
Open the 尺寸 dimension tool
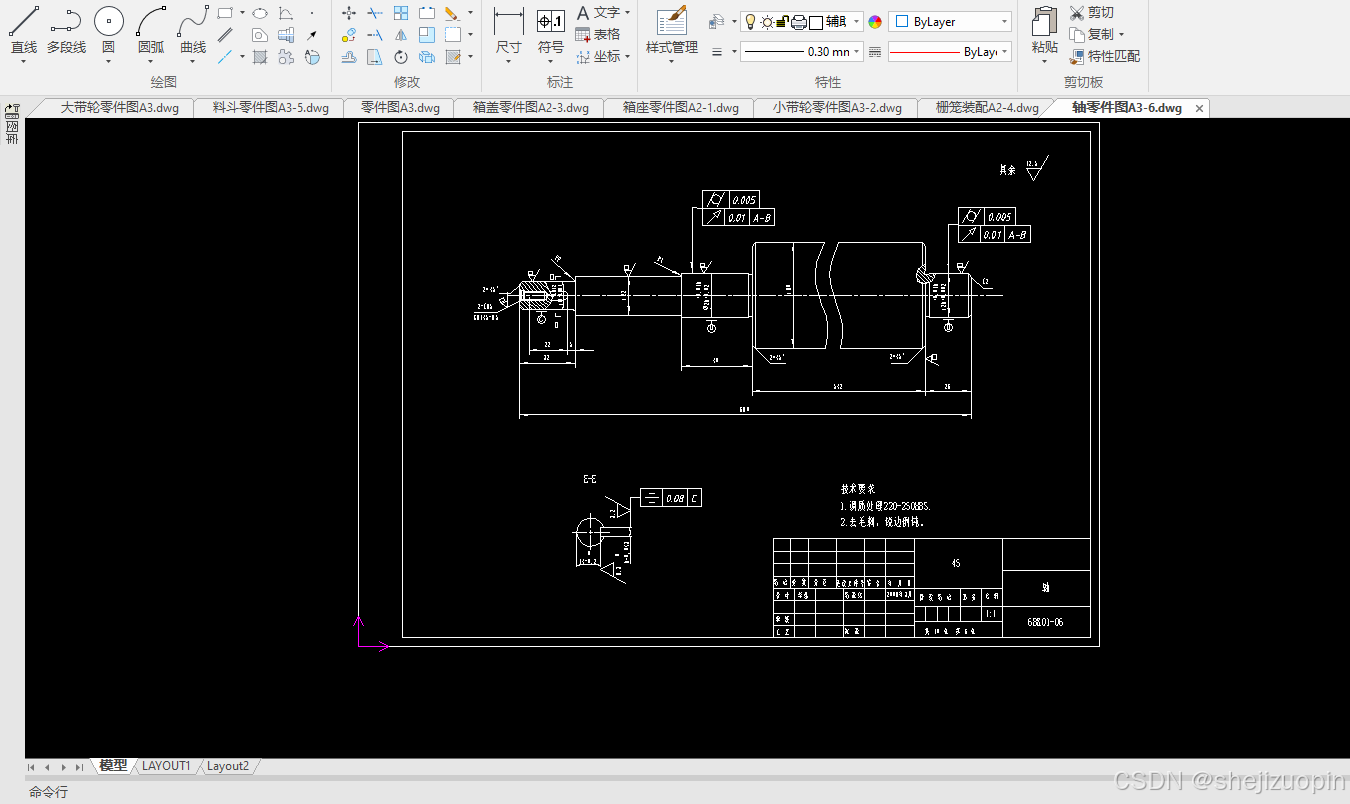point(509,32)
